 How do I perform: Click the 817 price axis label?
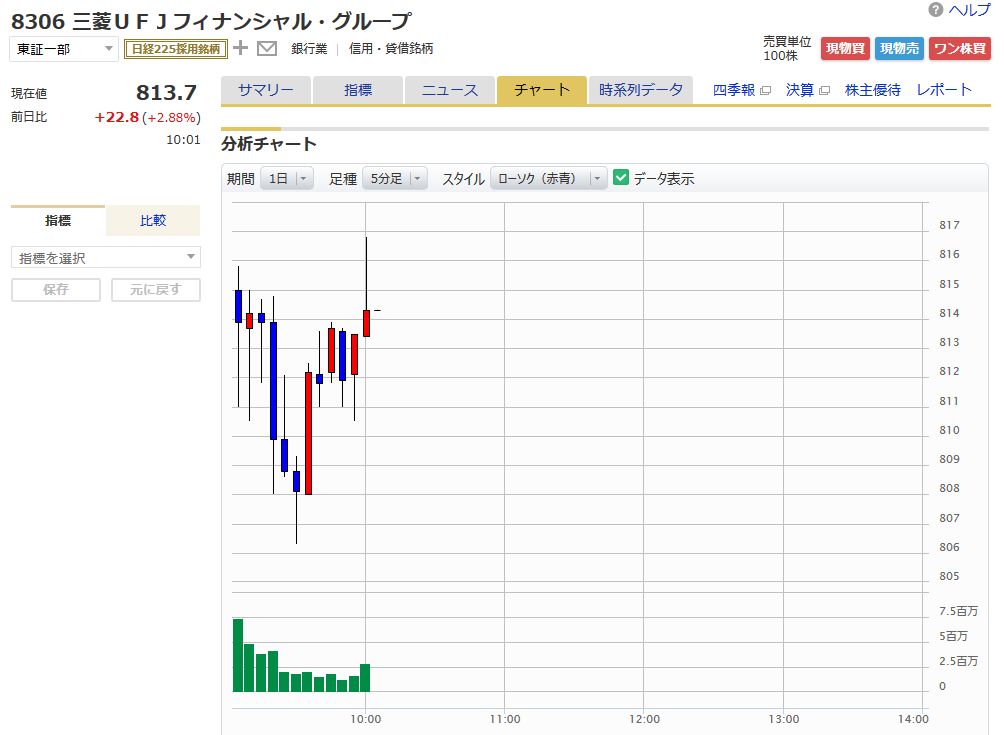tap(949, 225)
